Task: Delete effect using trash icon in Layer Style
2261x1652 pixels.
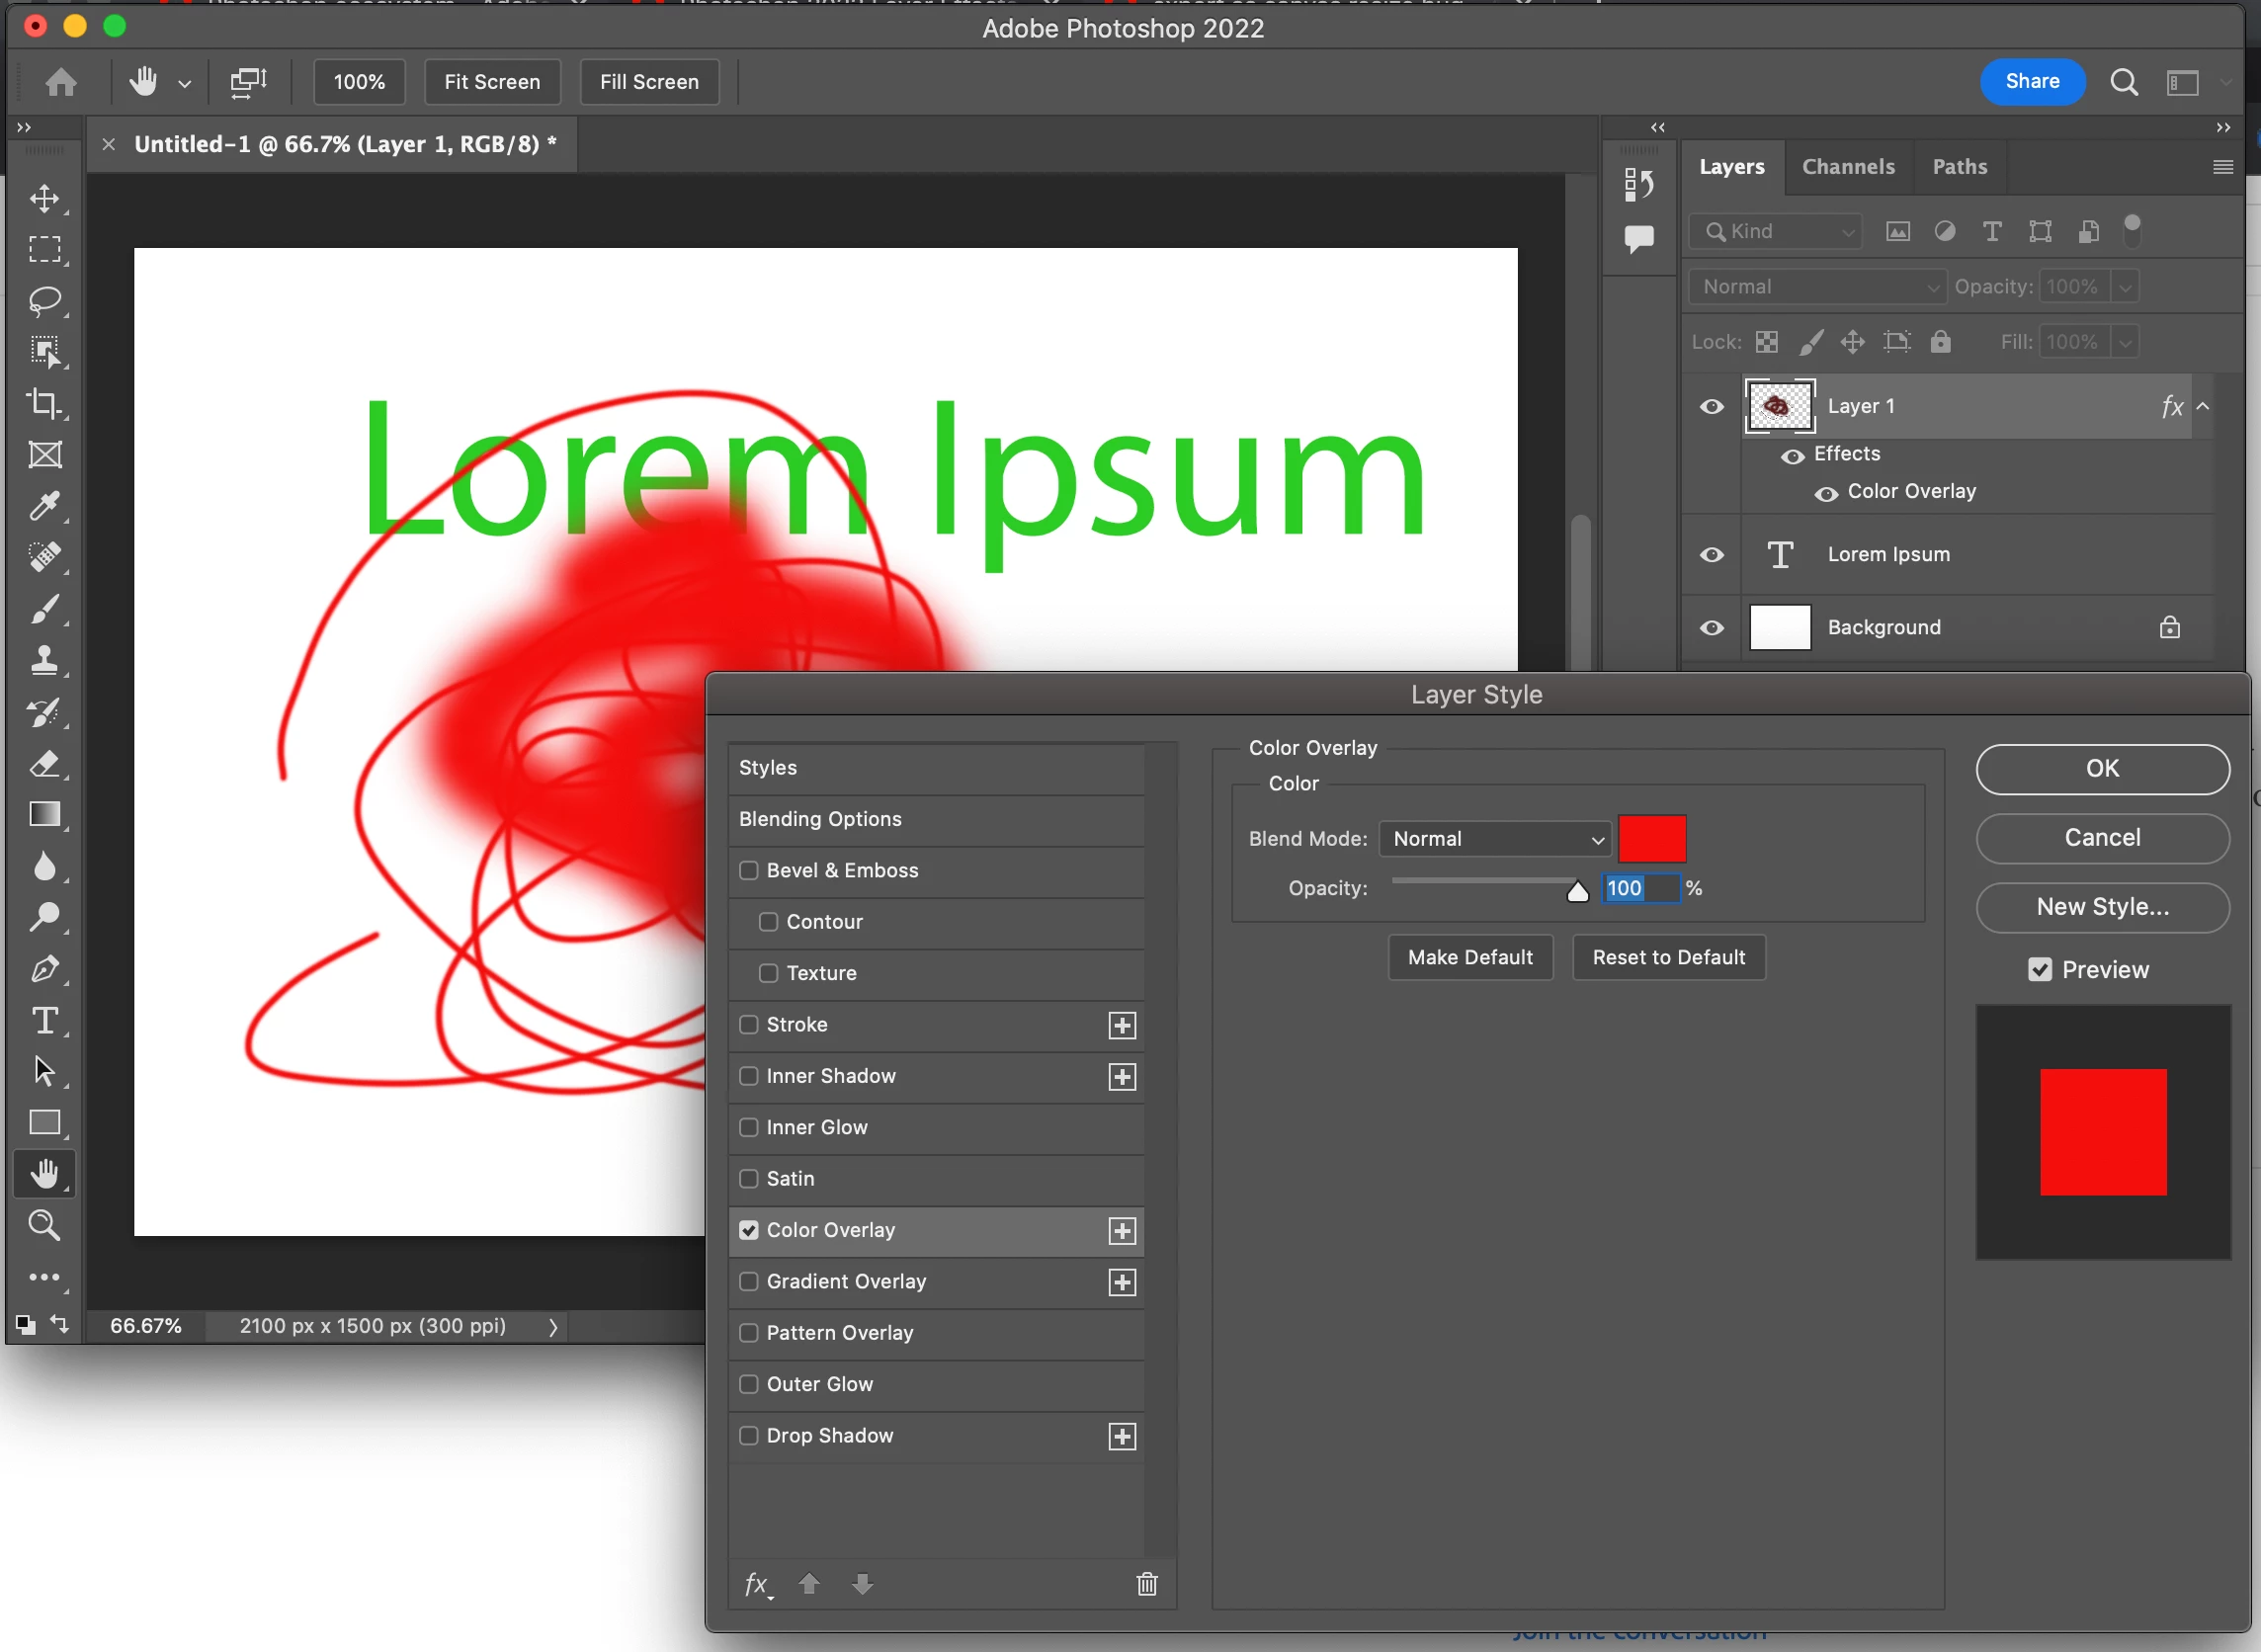Action: 1147,1584
